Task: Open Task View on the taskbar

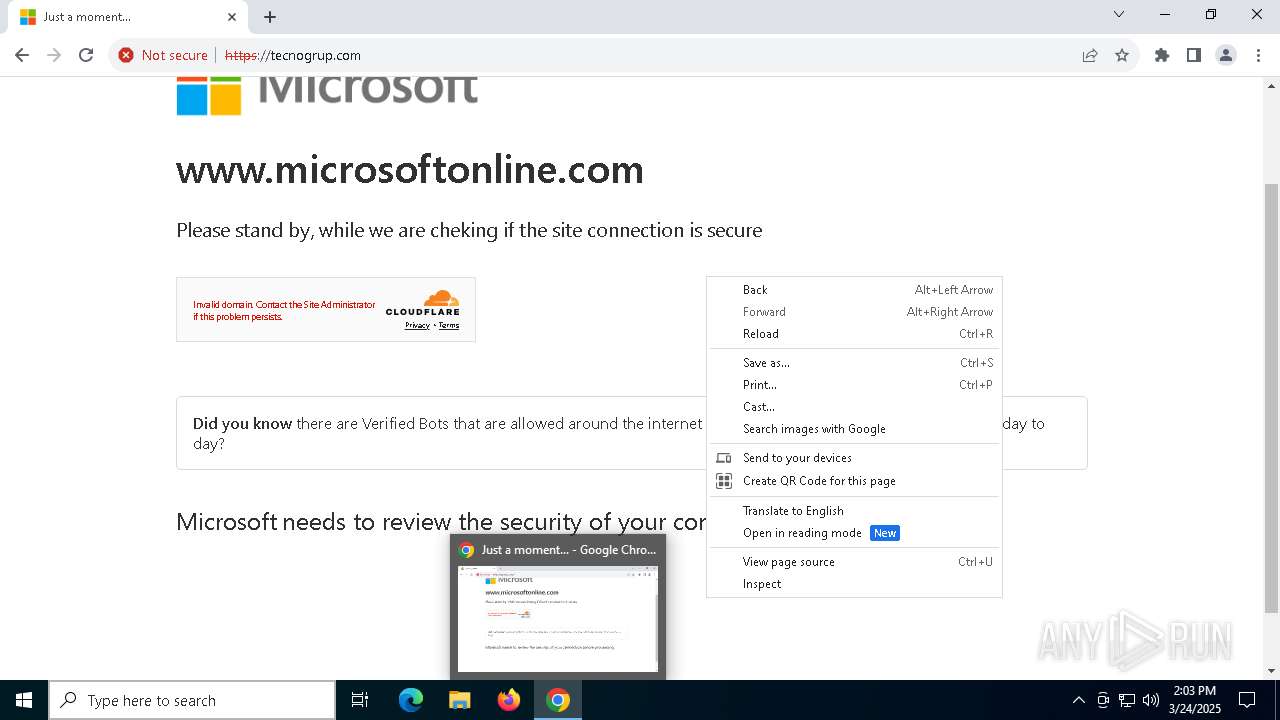Action: (360, 700)
